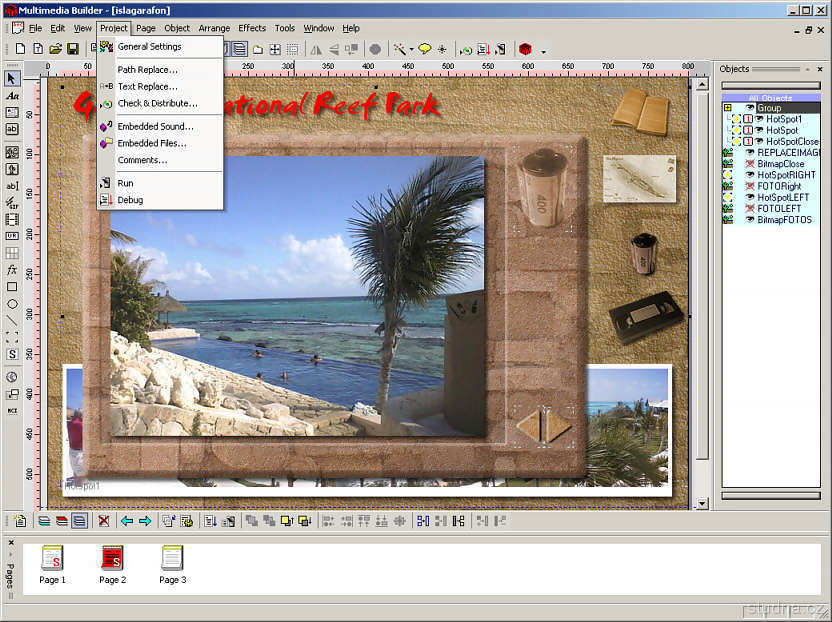
Task: Click the left blue arrow previous page icon
Action: coord(127,521)
